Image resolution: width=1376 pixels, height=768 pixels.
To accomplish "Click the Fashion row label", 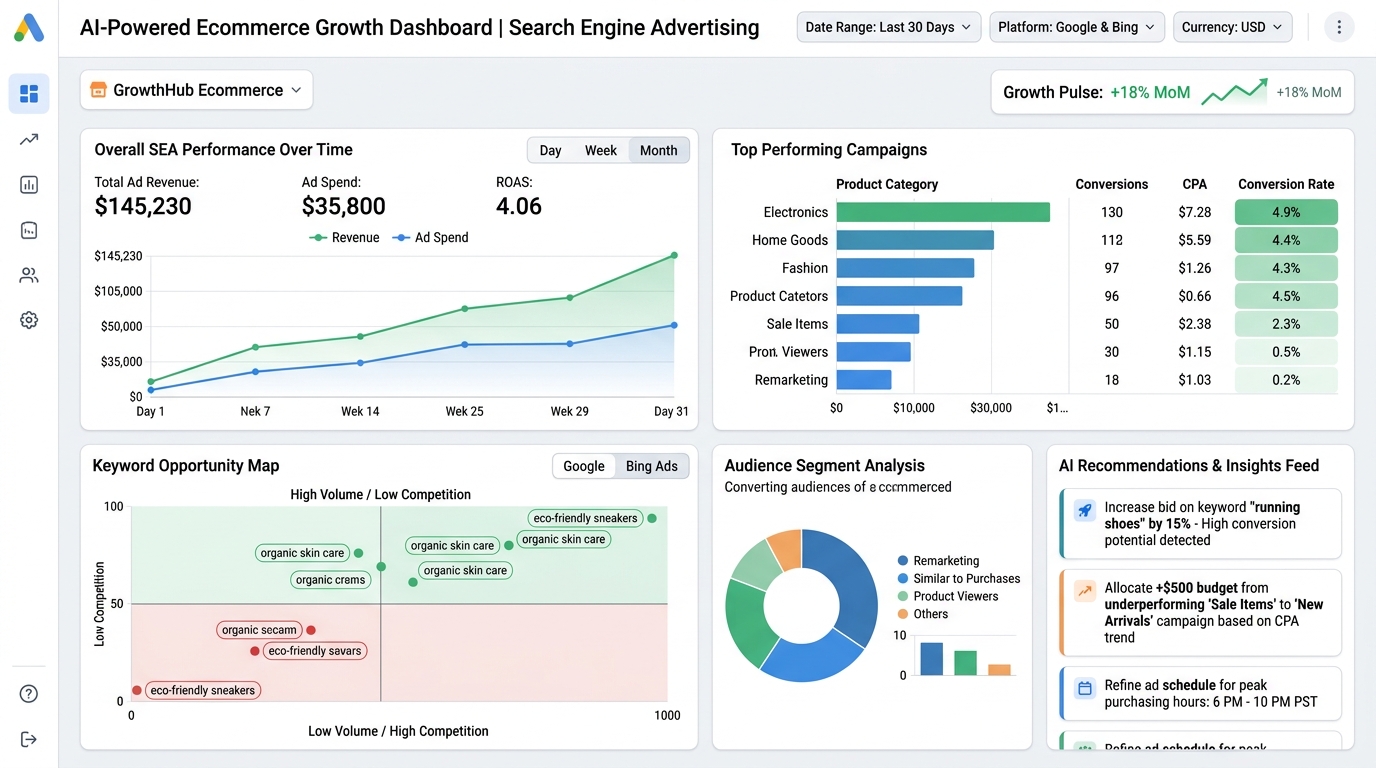I will [805, 268].
